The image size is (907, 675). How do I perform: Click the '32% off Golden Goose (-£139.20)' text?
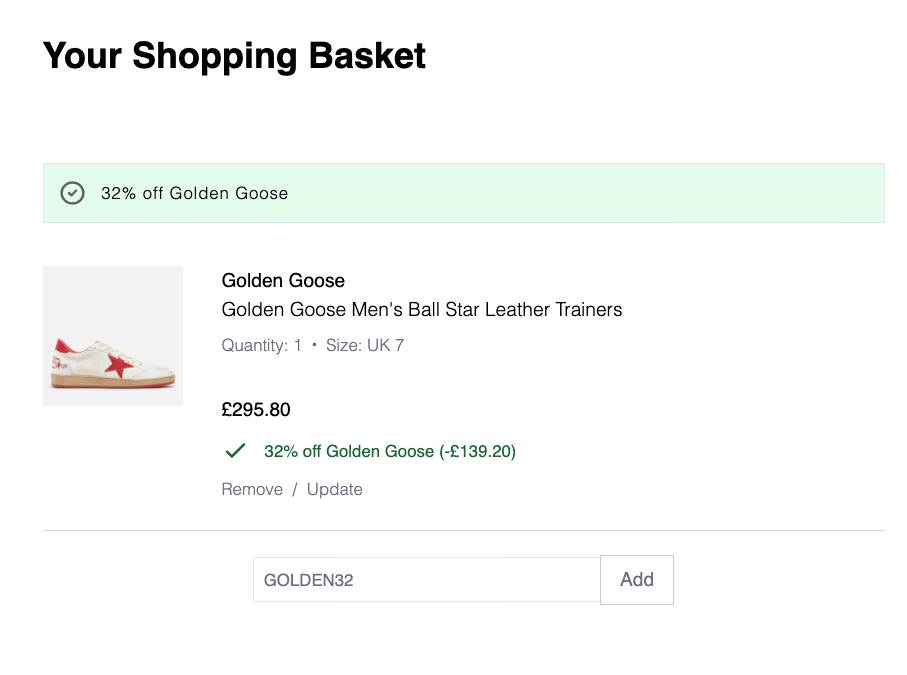point(389,451)
